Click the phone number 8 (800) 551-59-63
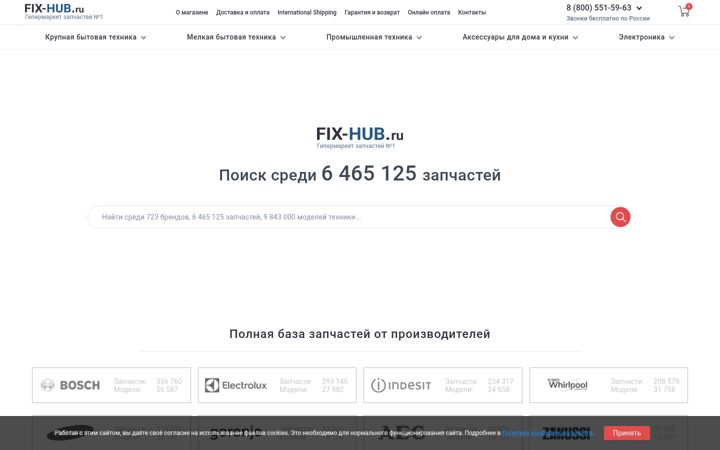This screenshot has height=450, width=720. 598,8
